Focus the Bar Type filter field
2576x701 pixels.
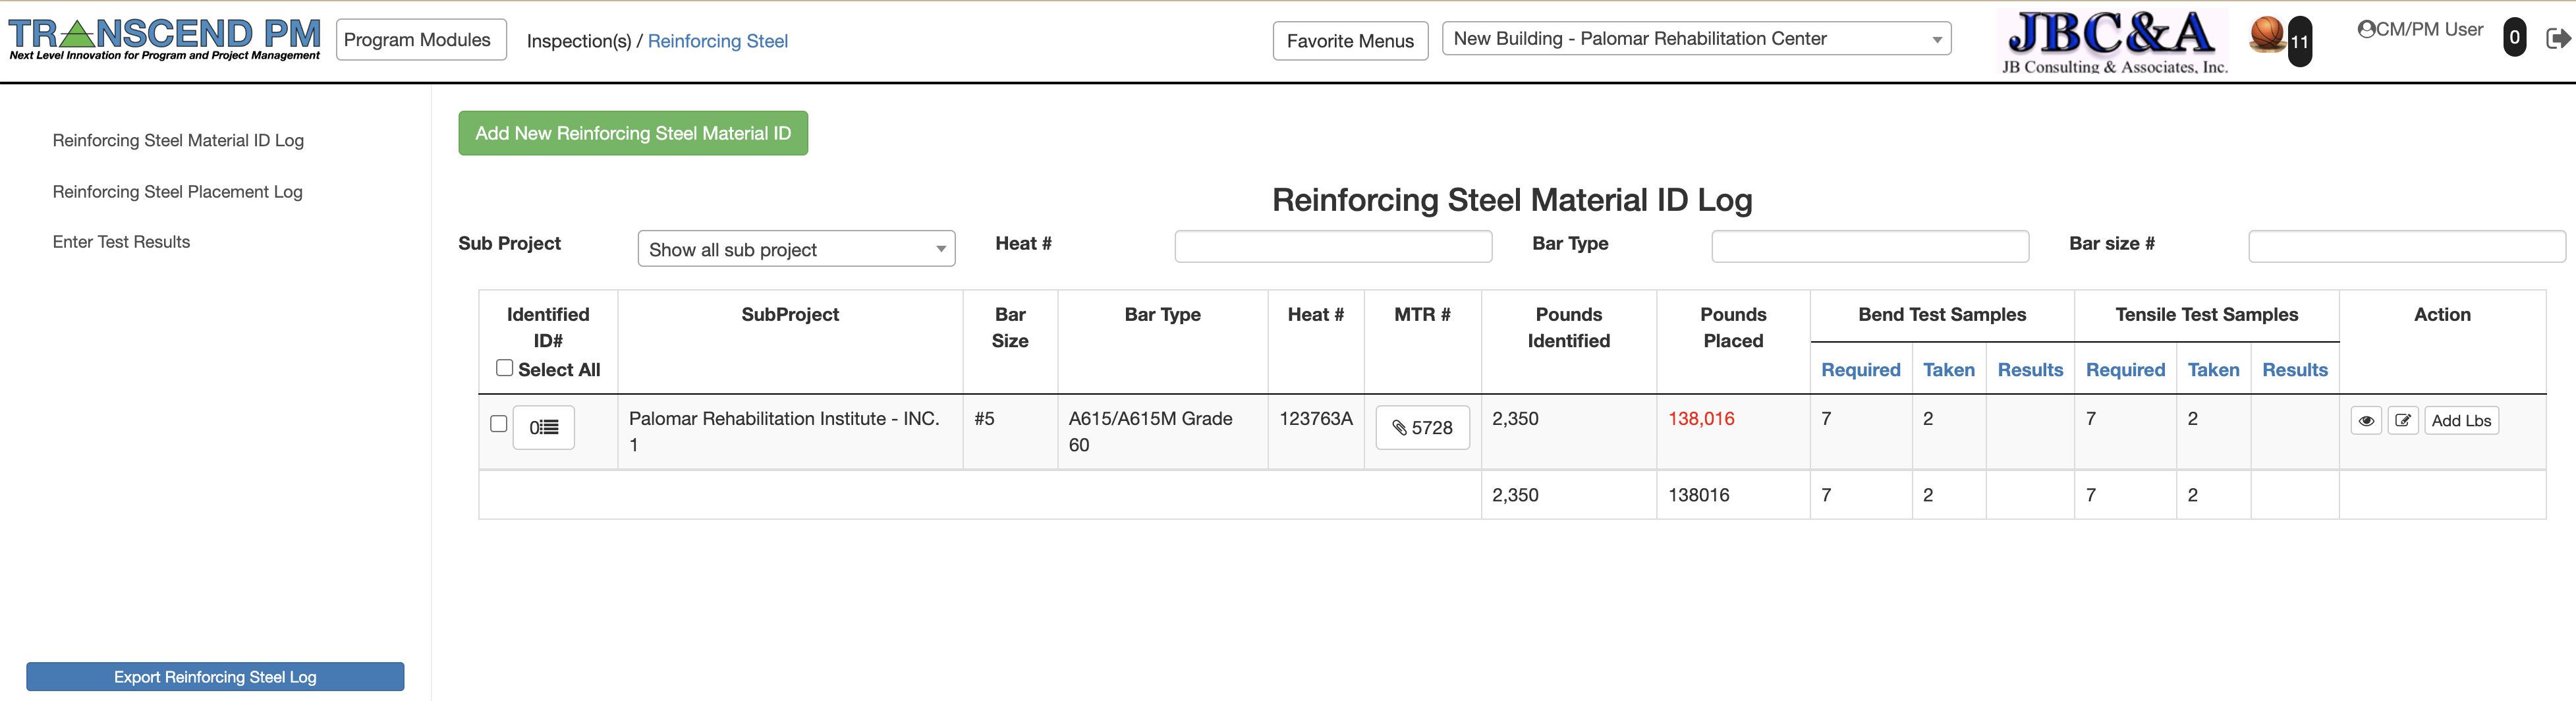point(1870,247)
